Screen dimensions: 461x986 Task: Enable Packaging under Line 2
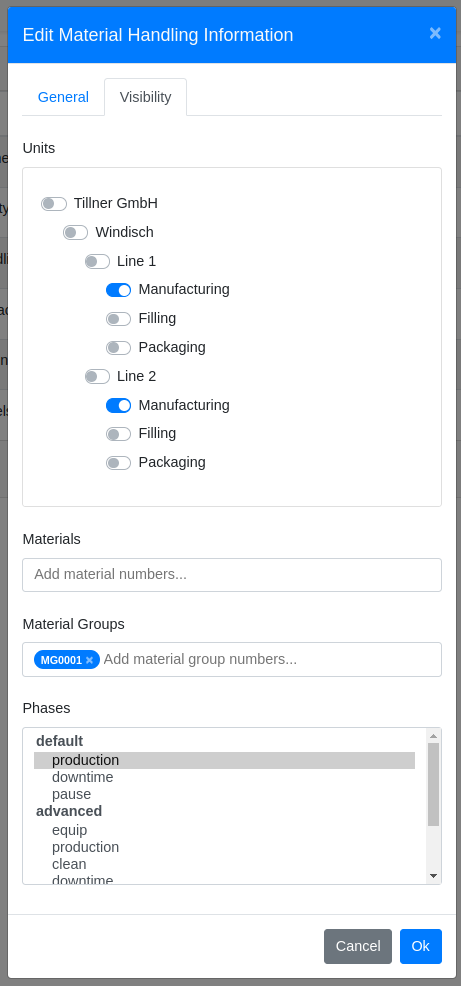click(x=118, y=463)
